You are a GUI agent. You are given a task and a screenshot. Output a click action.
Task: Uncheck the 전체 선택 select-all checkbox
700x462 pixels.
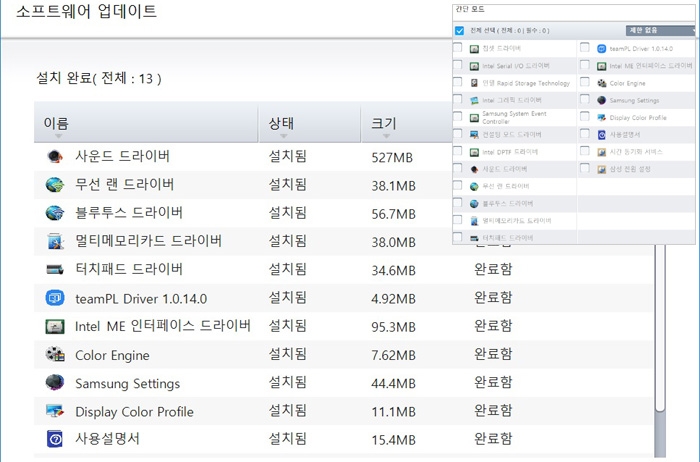[x=459, y=30]
